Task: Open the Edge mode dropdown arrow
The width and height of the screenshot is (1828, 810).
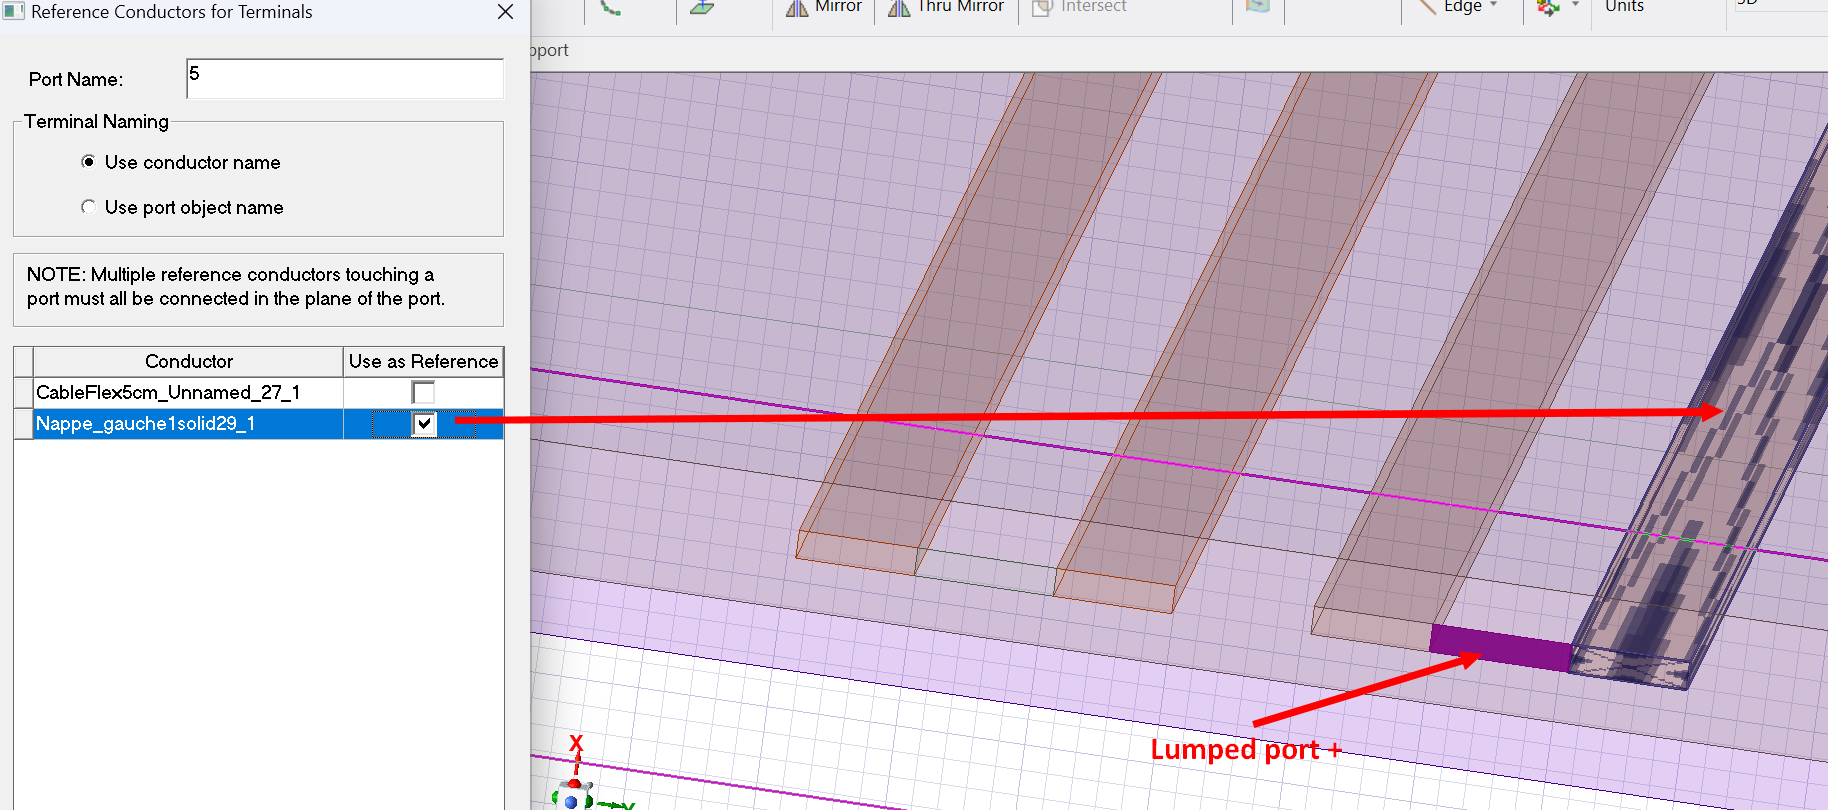Action: point(1494,6)
